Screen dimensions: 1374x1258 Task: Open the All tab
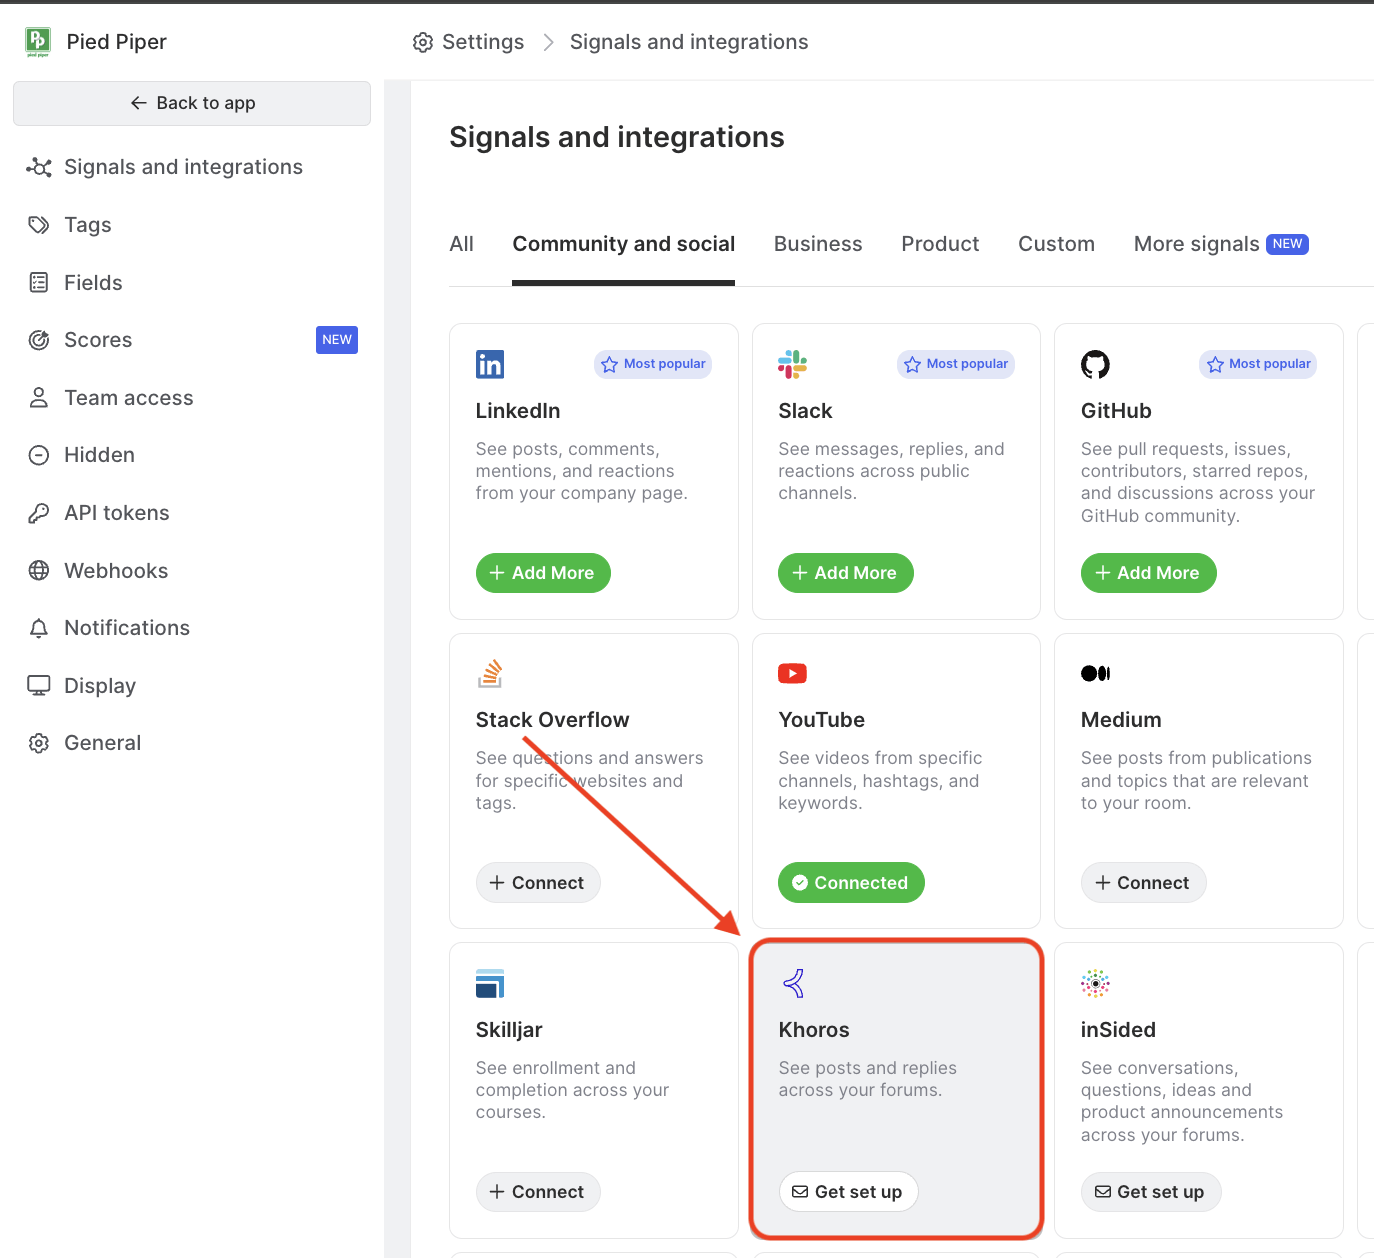tap(462, 244)
